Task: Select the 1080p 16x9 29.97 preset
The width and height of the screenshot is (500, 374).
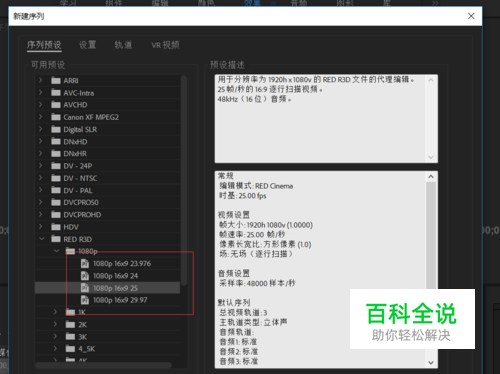Action: (120, 300)
